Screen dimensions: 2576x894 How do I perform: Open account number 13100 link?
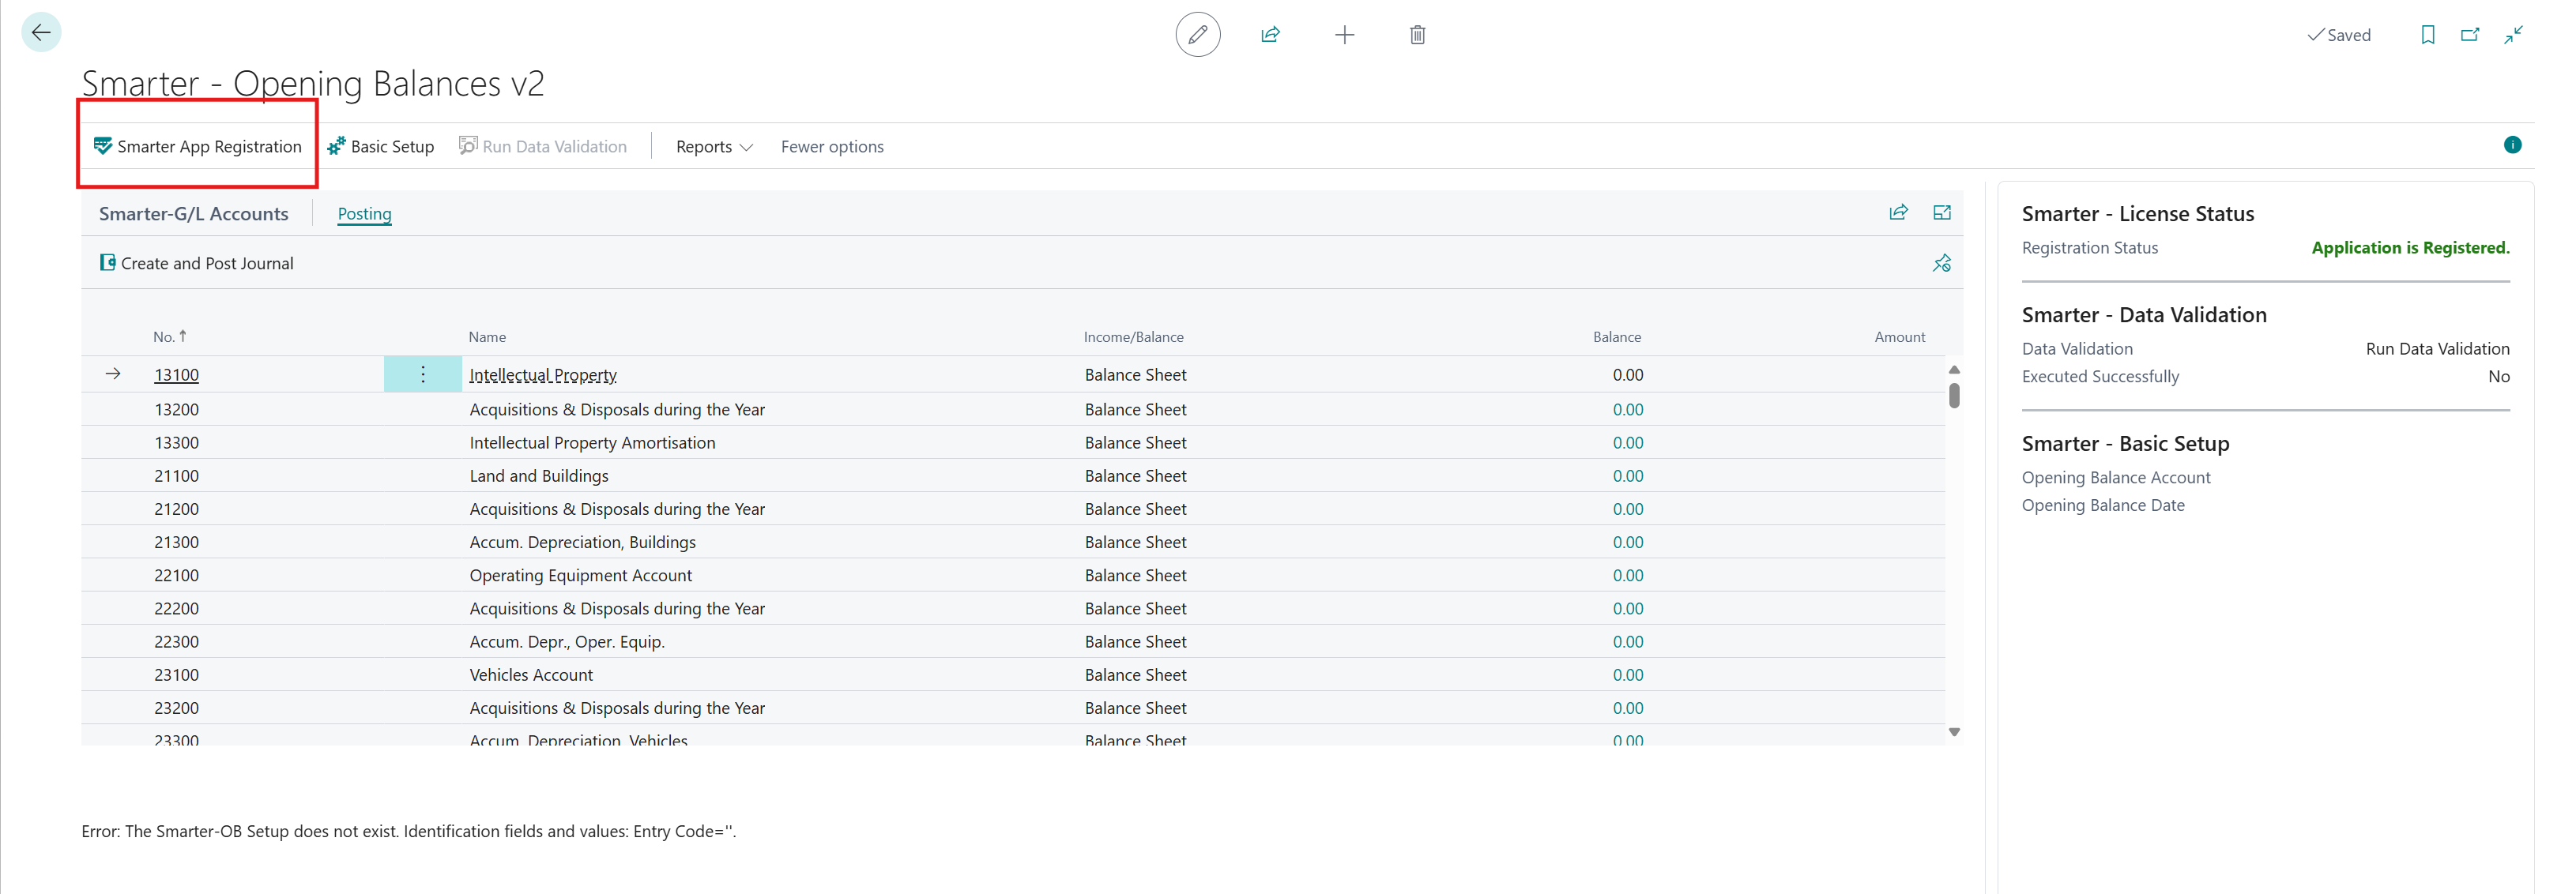click(176, 375)
